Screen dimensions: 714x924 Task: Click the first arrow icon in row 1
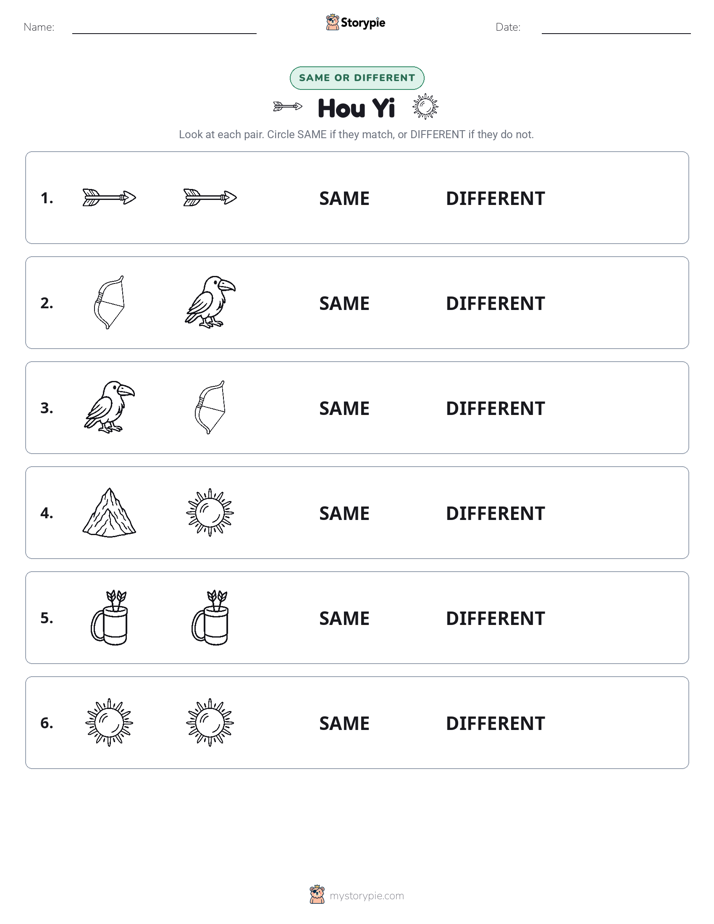[x=109, y=197]
